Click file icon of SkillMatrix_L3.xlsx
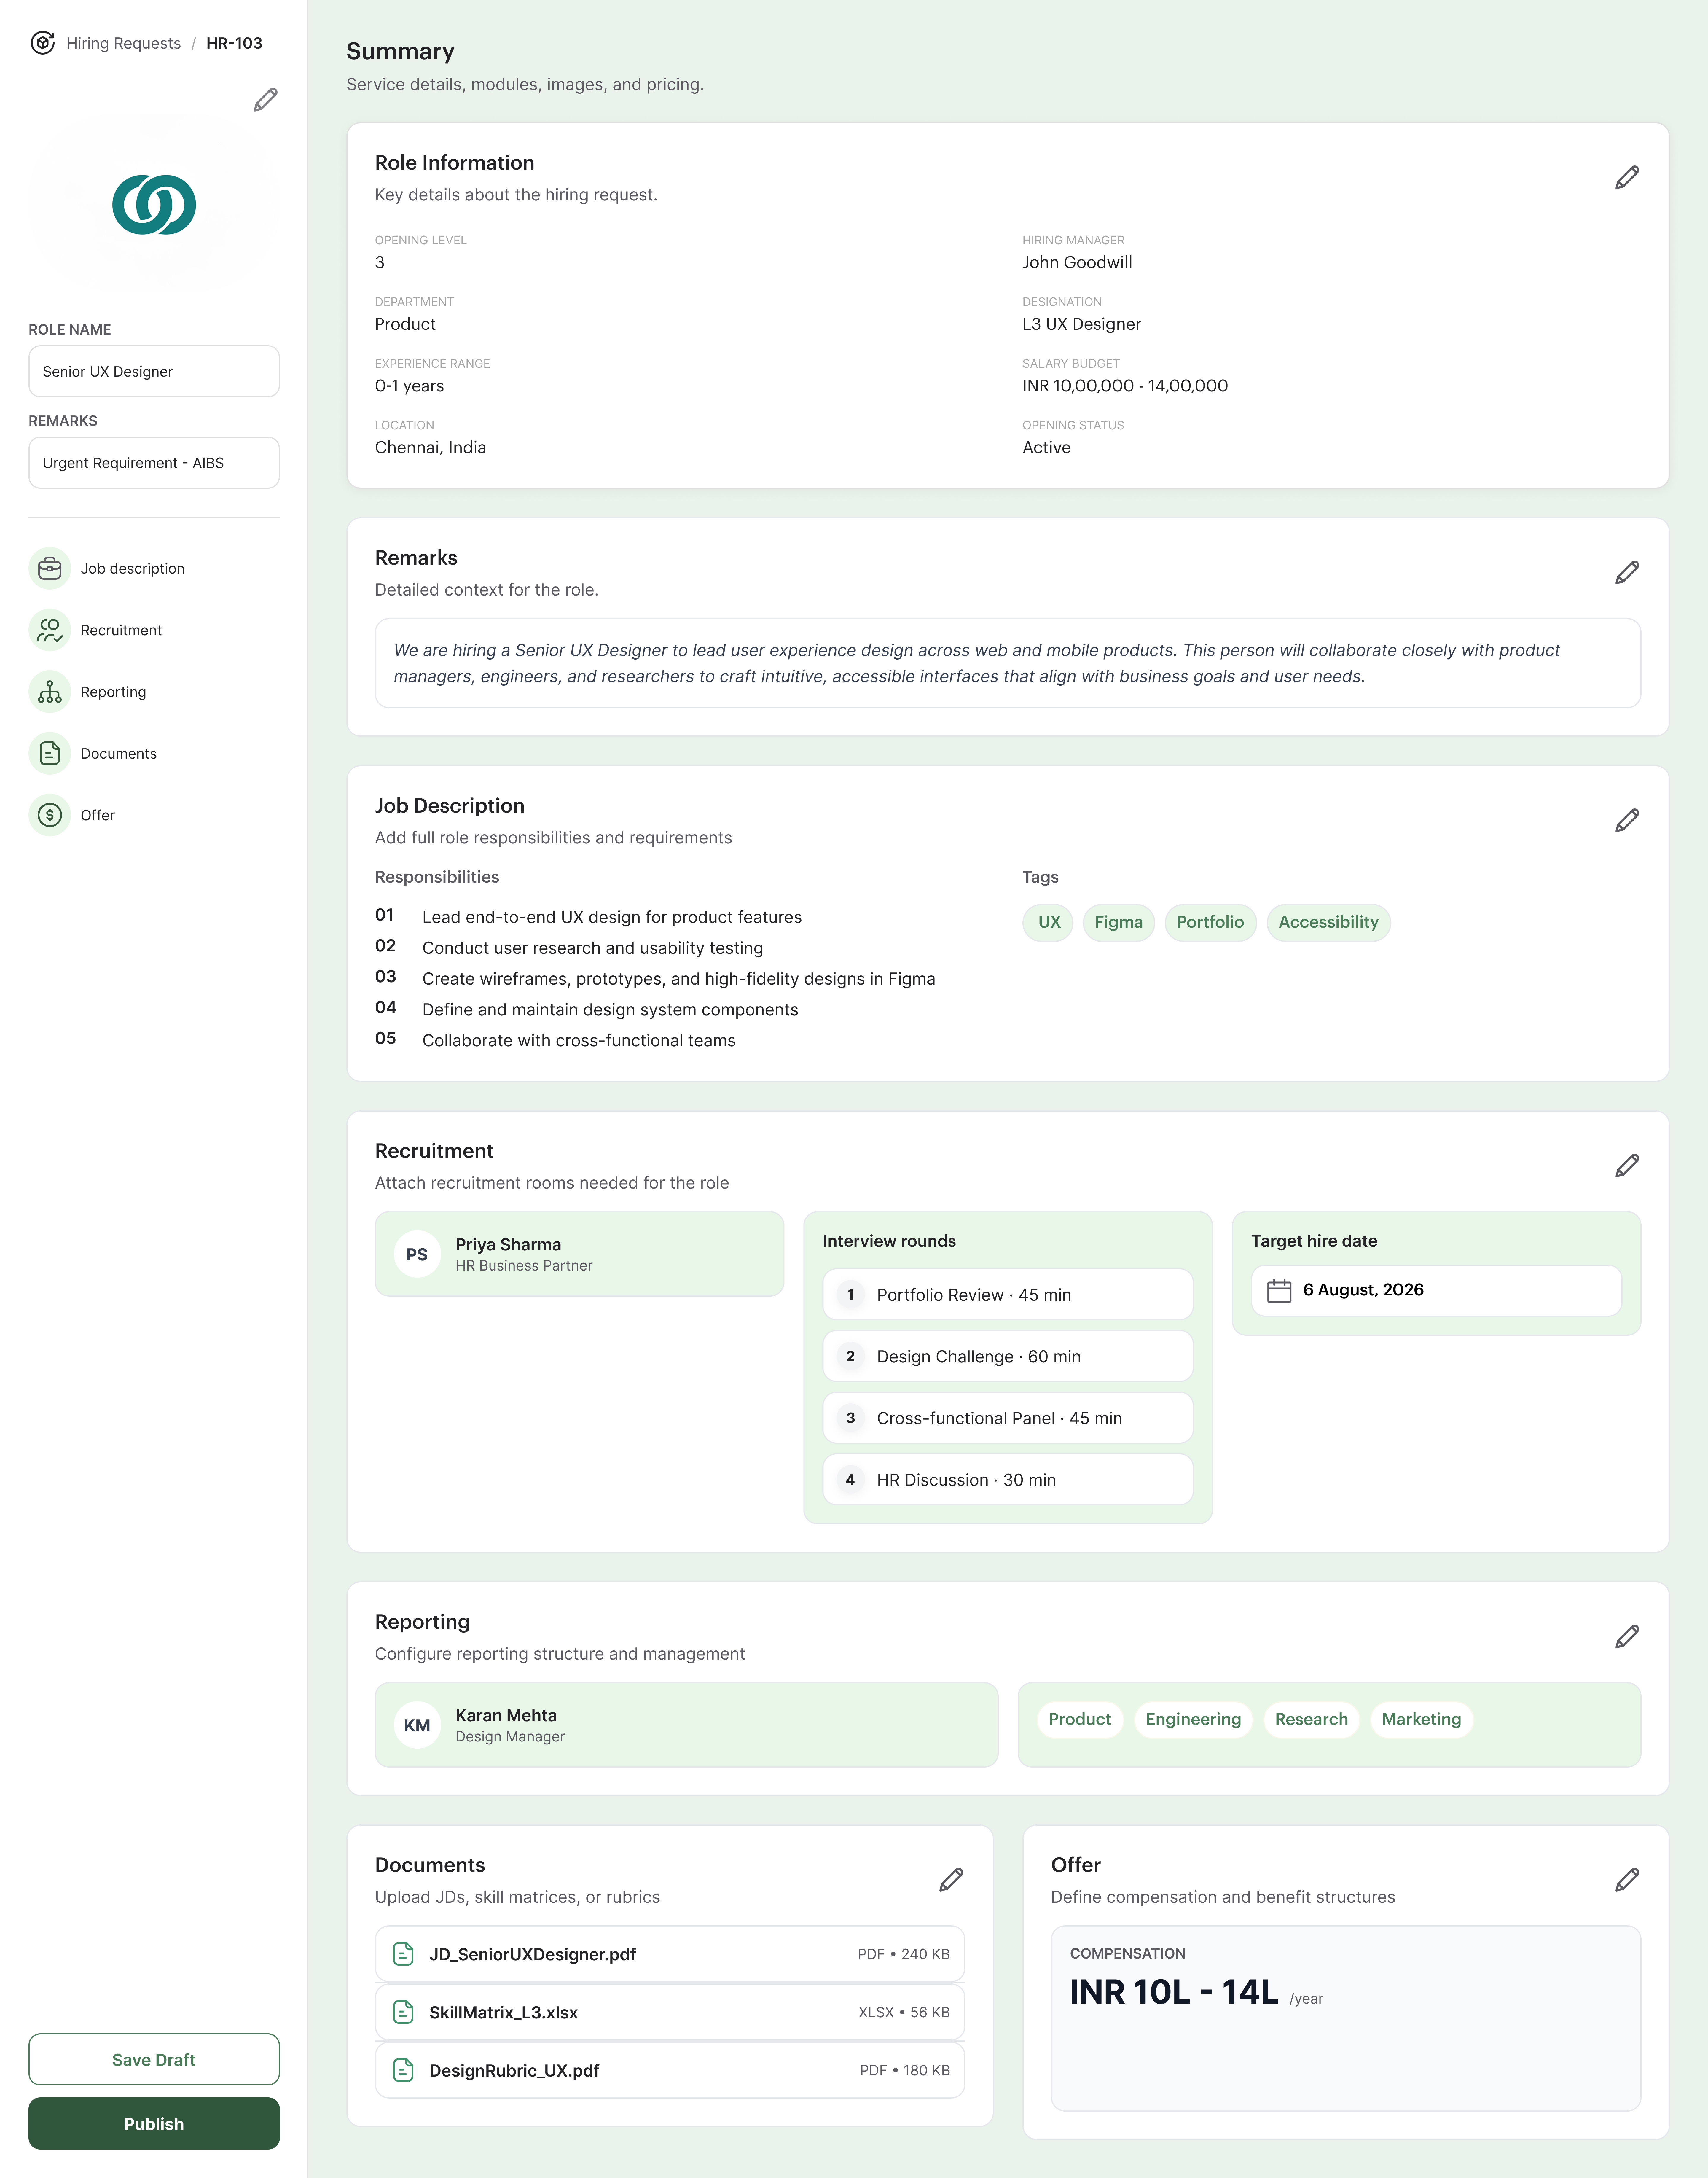The height and width of the screenshot is (2178, 1708). (403, 2012)
